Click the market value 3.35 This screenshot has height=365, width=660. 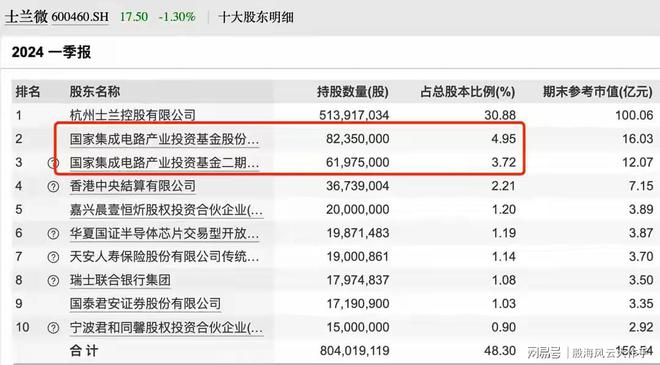(x=641, y=304)
